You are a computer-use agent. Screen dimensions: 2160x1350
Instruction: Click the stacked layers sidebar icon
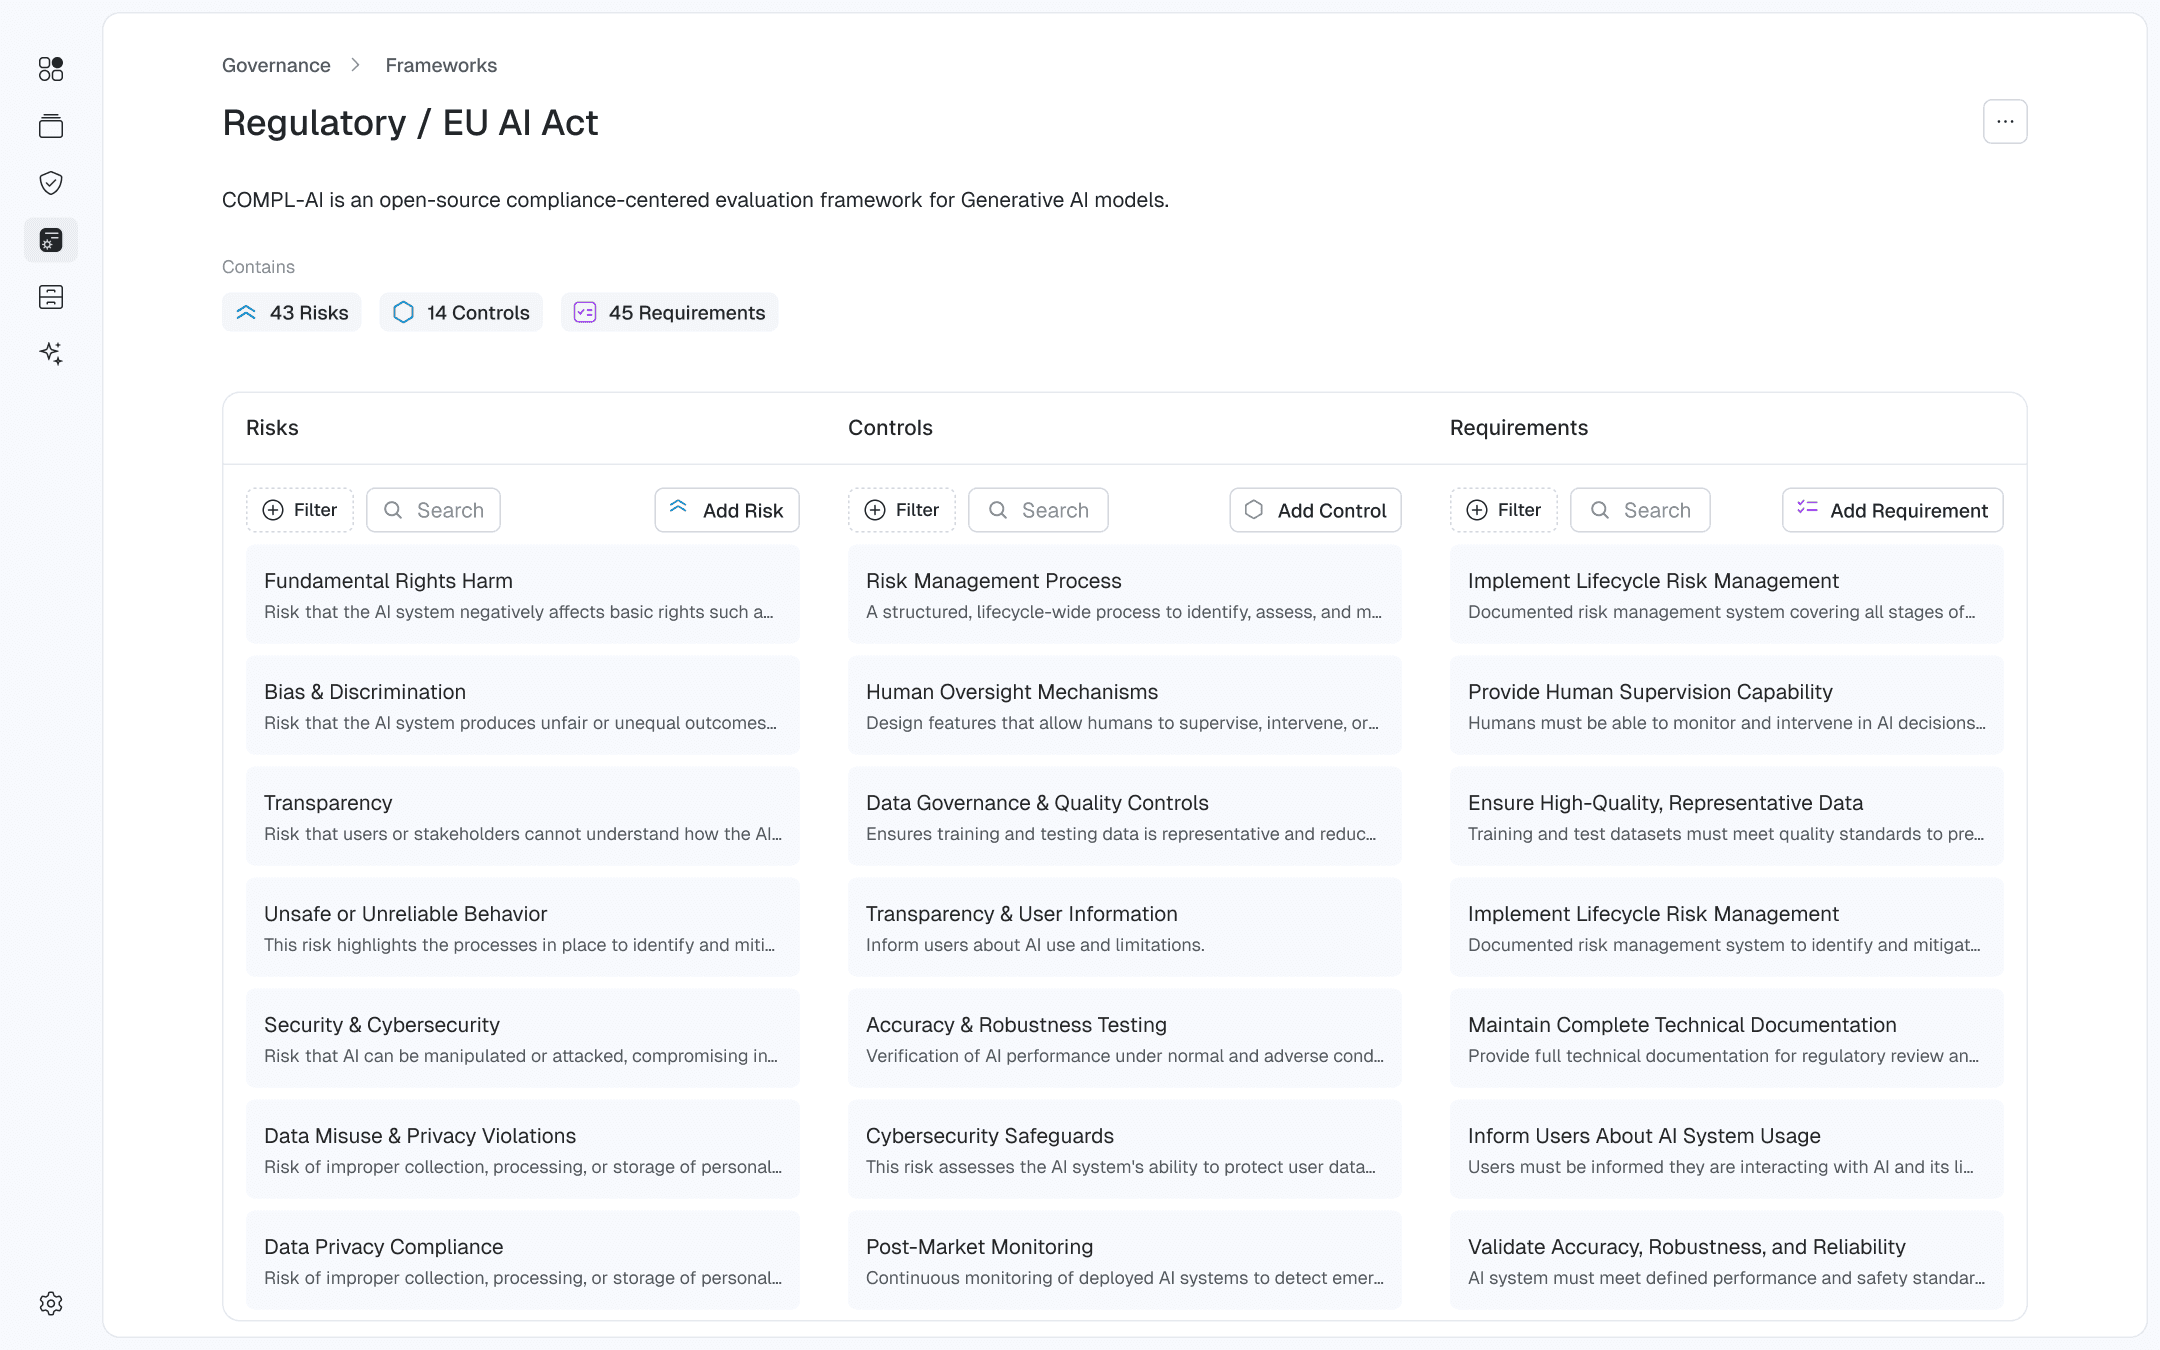[51, 126]
